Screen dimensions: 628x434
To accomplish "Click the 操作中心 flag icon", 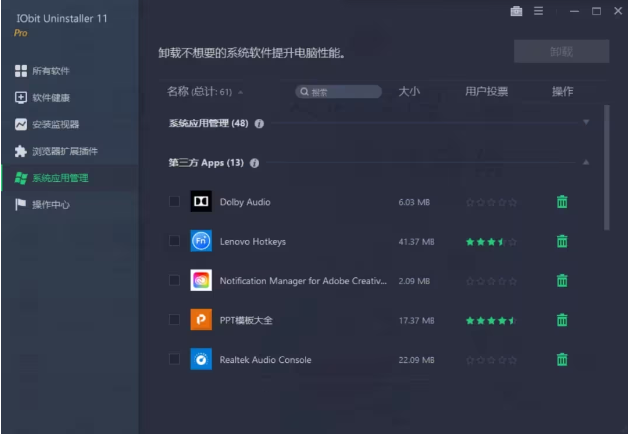I will [x=21, y=205].
